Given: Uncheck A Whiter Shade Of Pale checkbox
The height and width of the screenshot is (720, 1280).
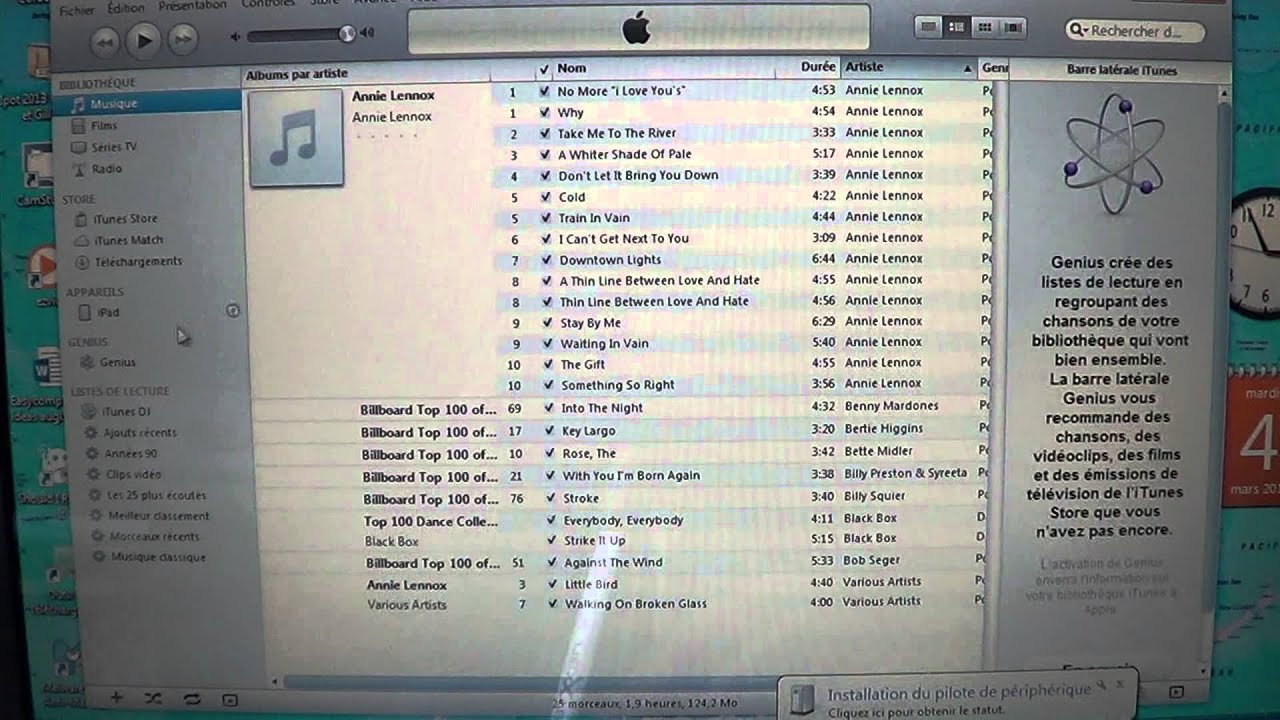Looking at the screenshot, I should [544, 154].
